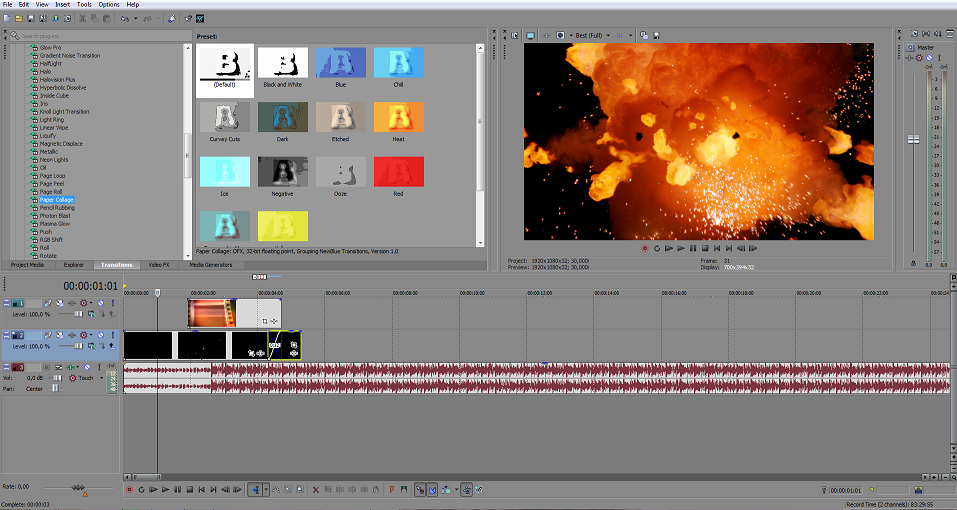
Task: Click the Cut icon in main toolbar
Action: click(80, 18)
